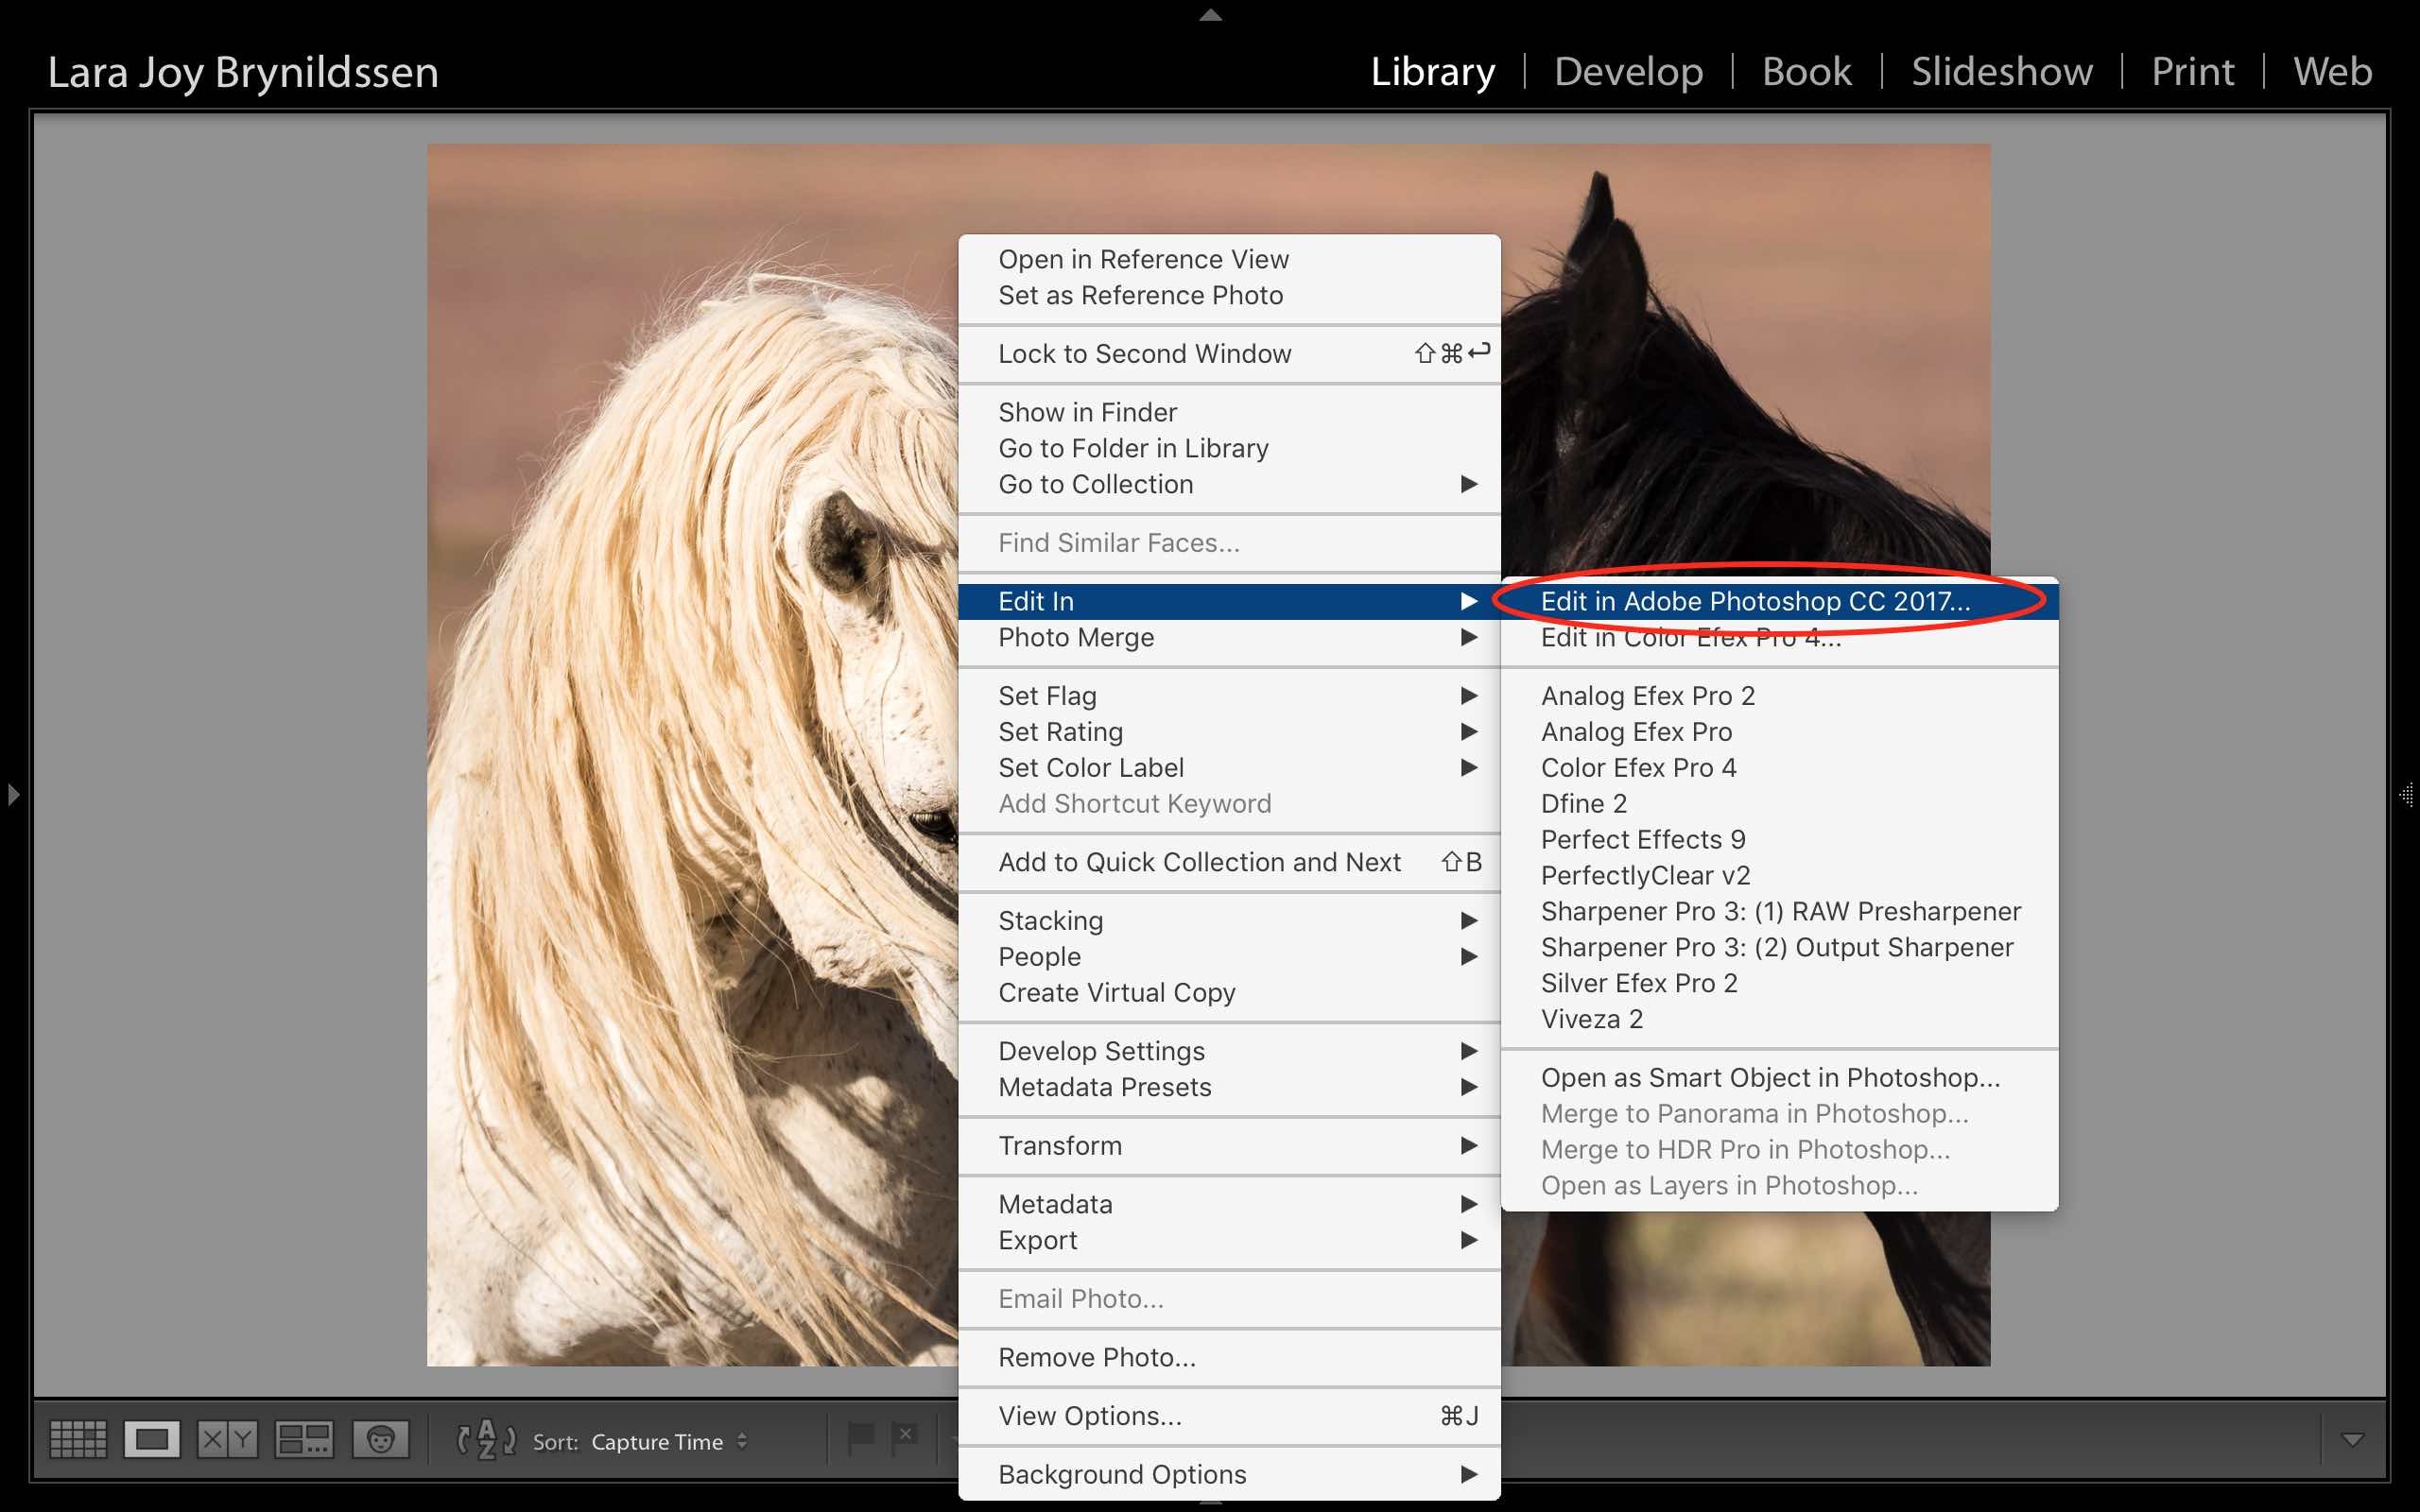
Task: Open Compare view (X|Y)
Action: [x=227, y=1440]
